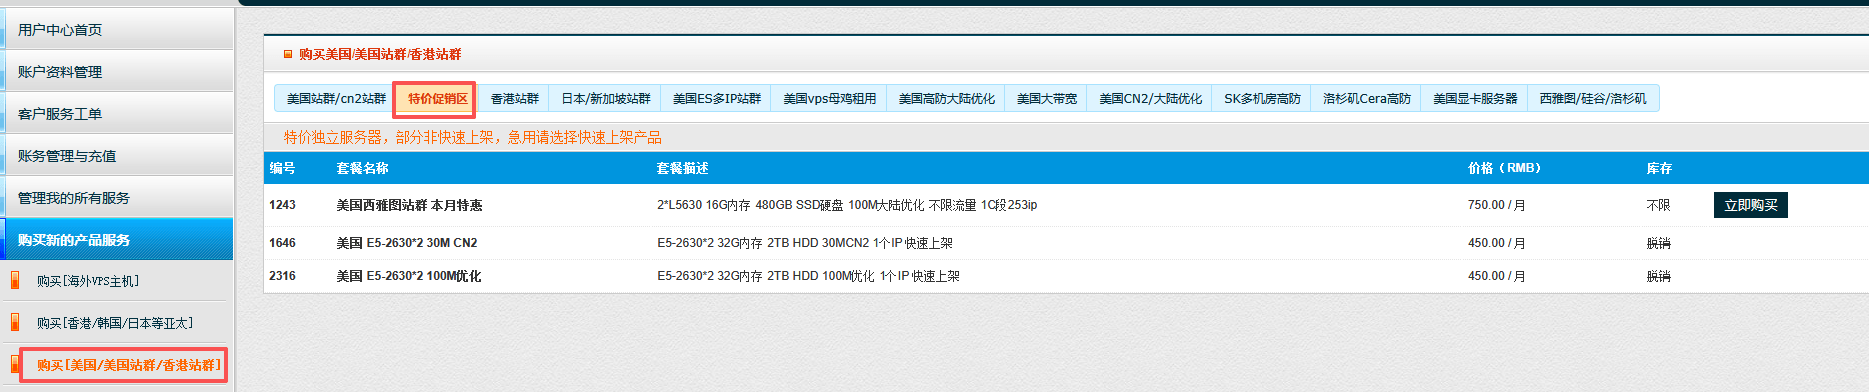Click description starting with 2*L5630 16G内存
Viewport: 1869px width, 392px height.
[847, 205]
